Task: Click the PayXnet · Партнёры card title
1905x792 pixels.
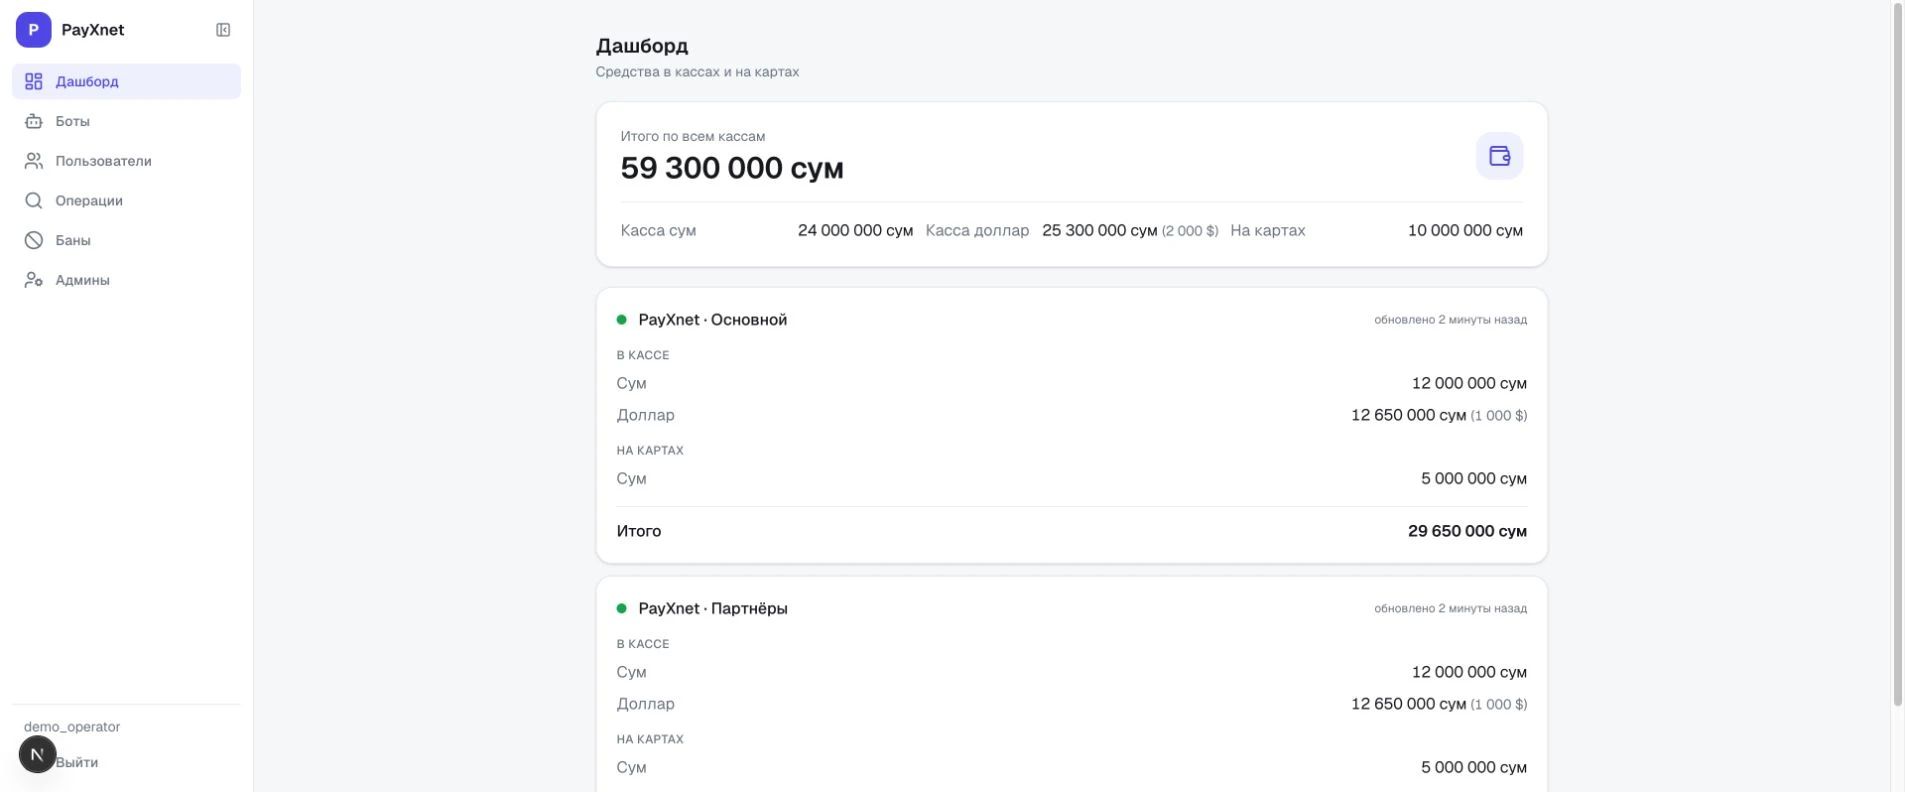Action: point(713,608)
